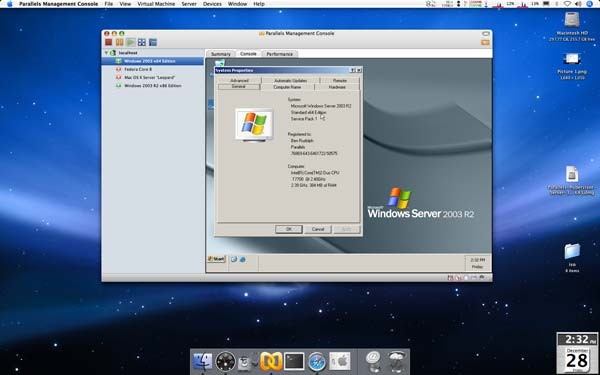Click the first quick launch icon beside Start
Screen dimensions: 600x375
click(x=234, y=259)
